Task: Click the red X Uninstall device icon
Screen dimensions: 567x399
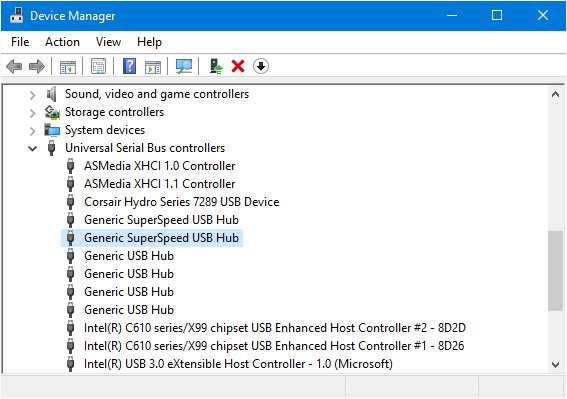Action: 238,67
